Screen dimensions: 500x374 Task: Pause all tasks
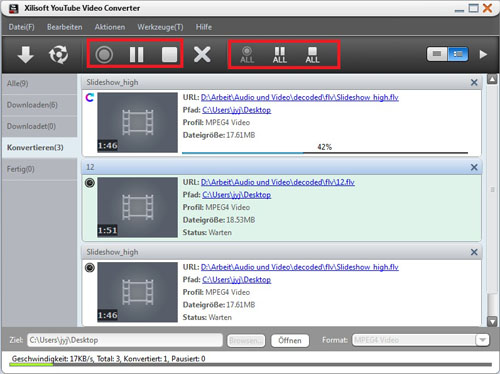(x=280, y=55)
